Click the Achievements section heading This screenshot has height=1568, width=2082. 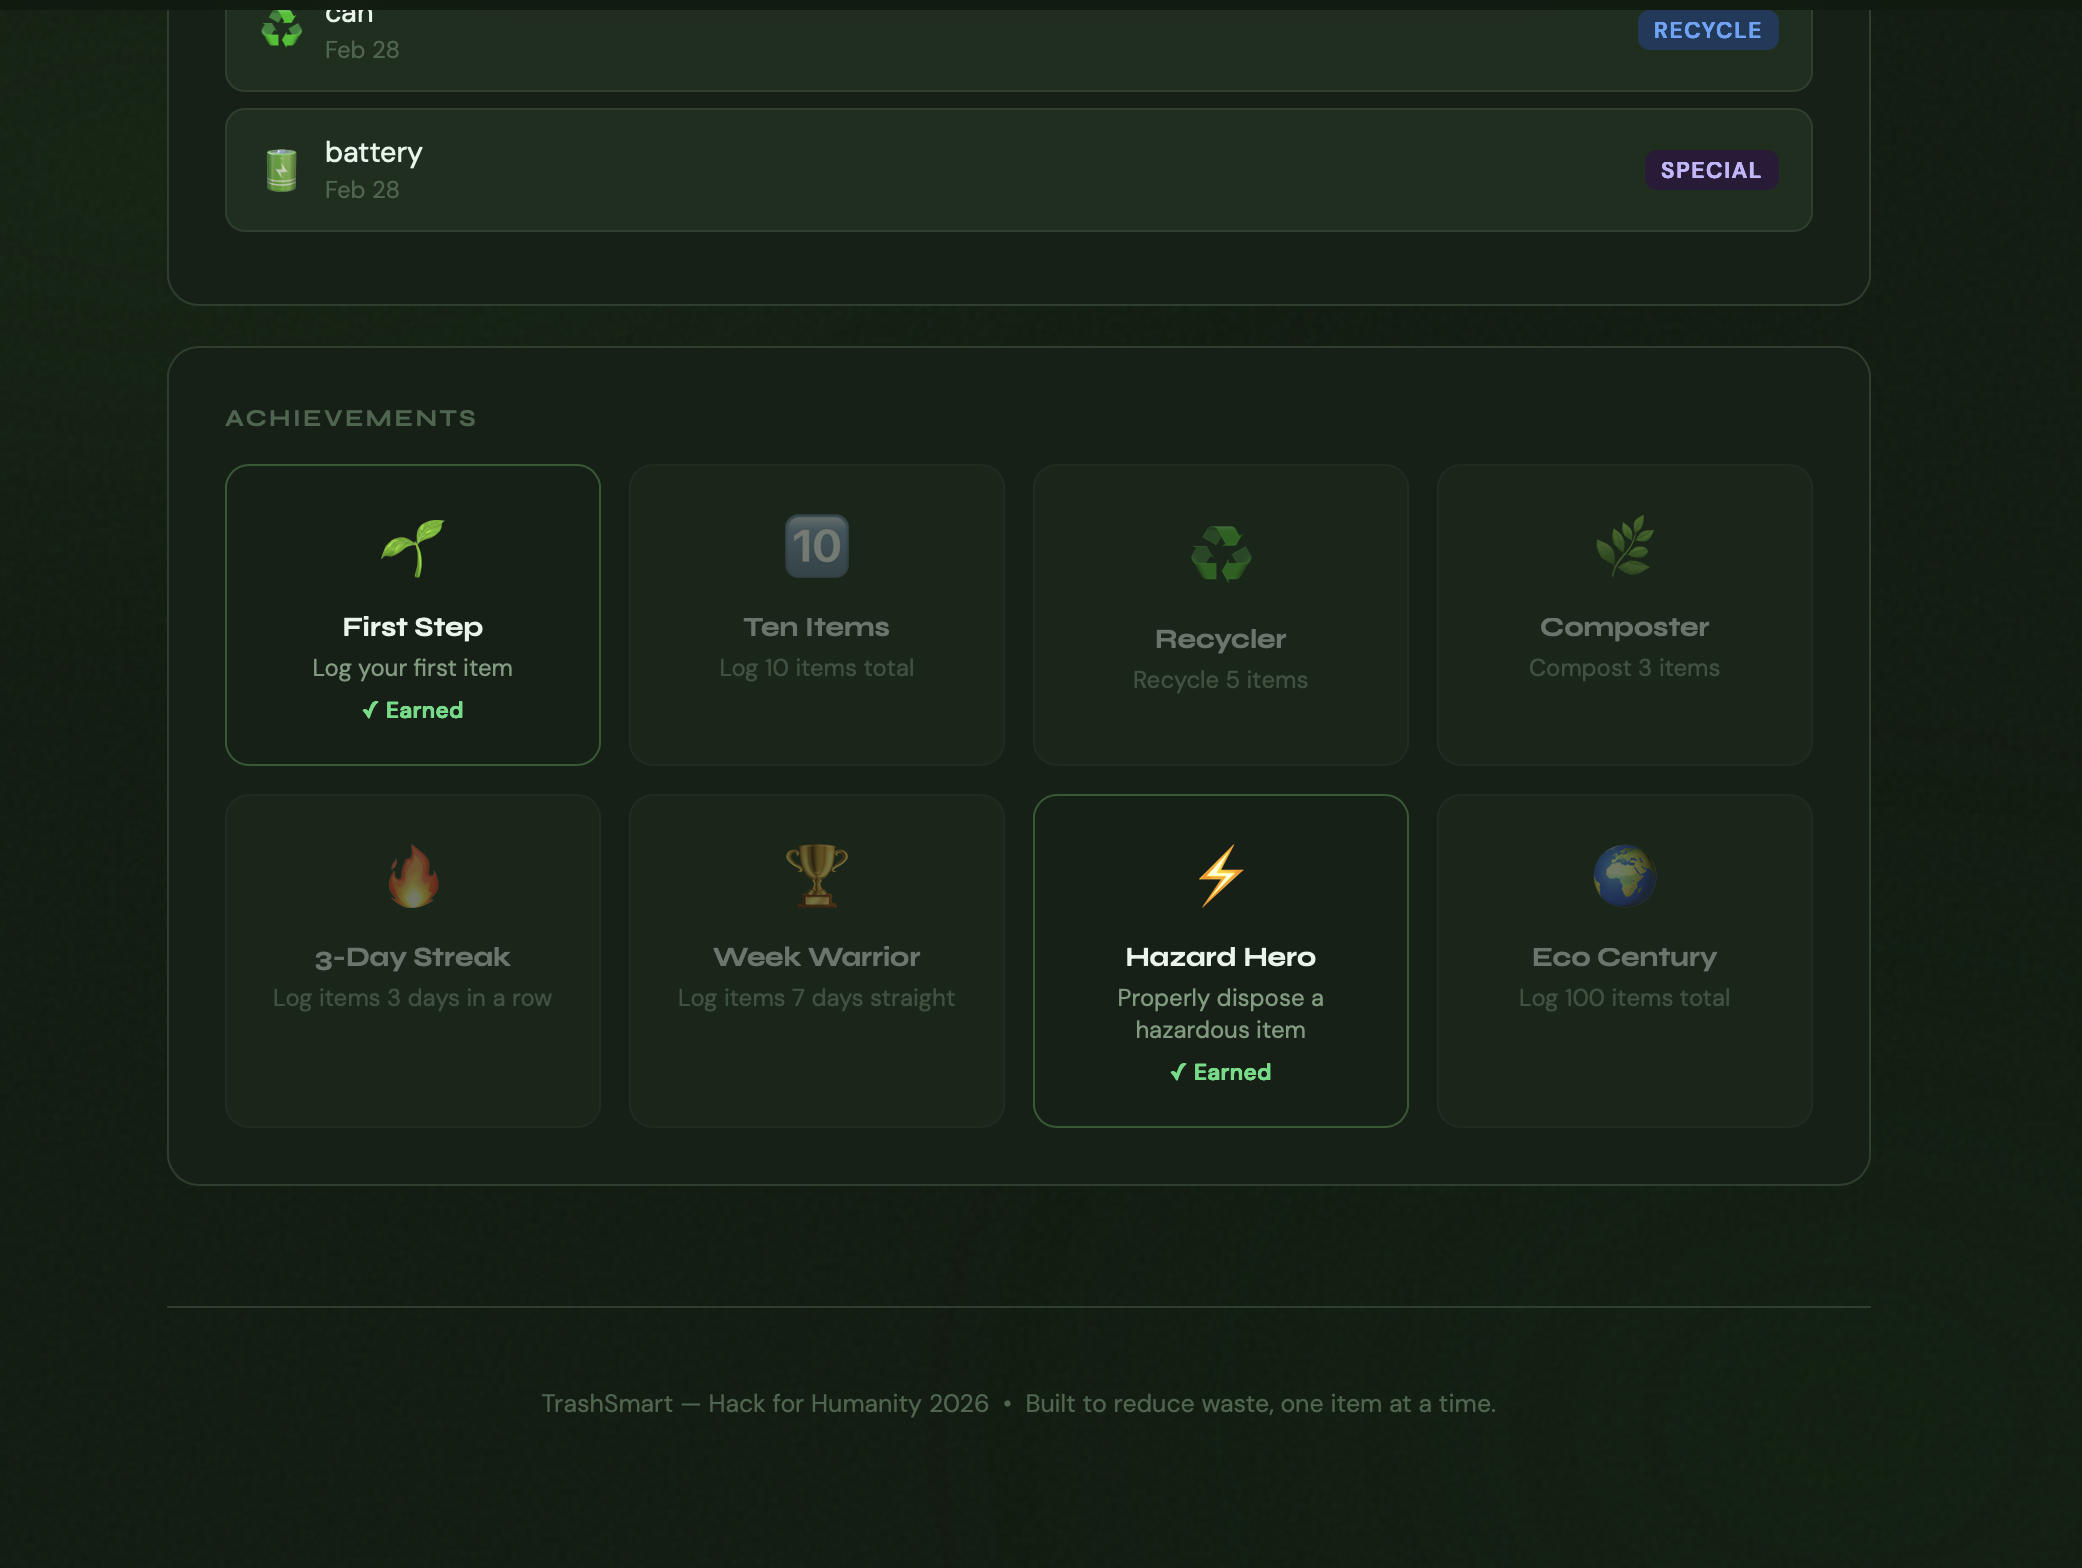point(350,418)
